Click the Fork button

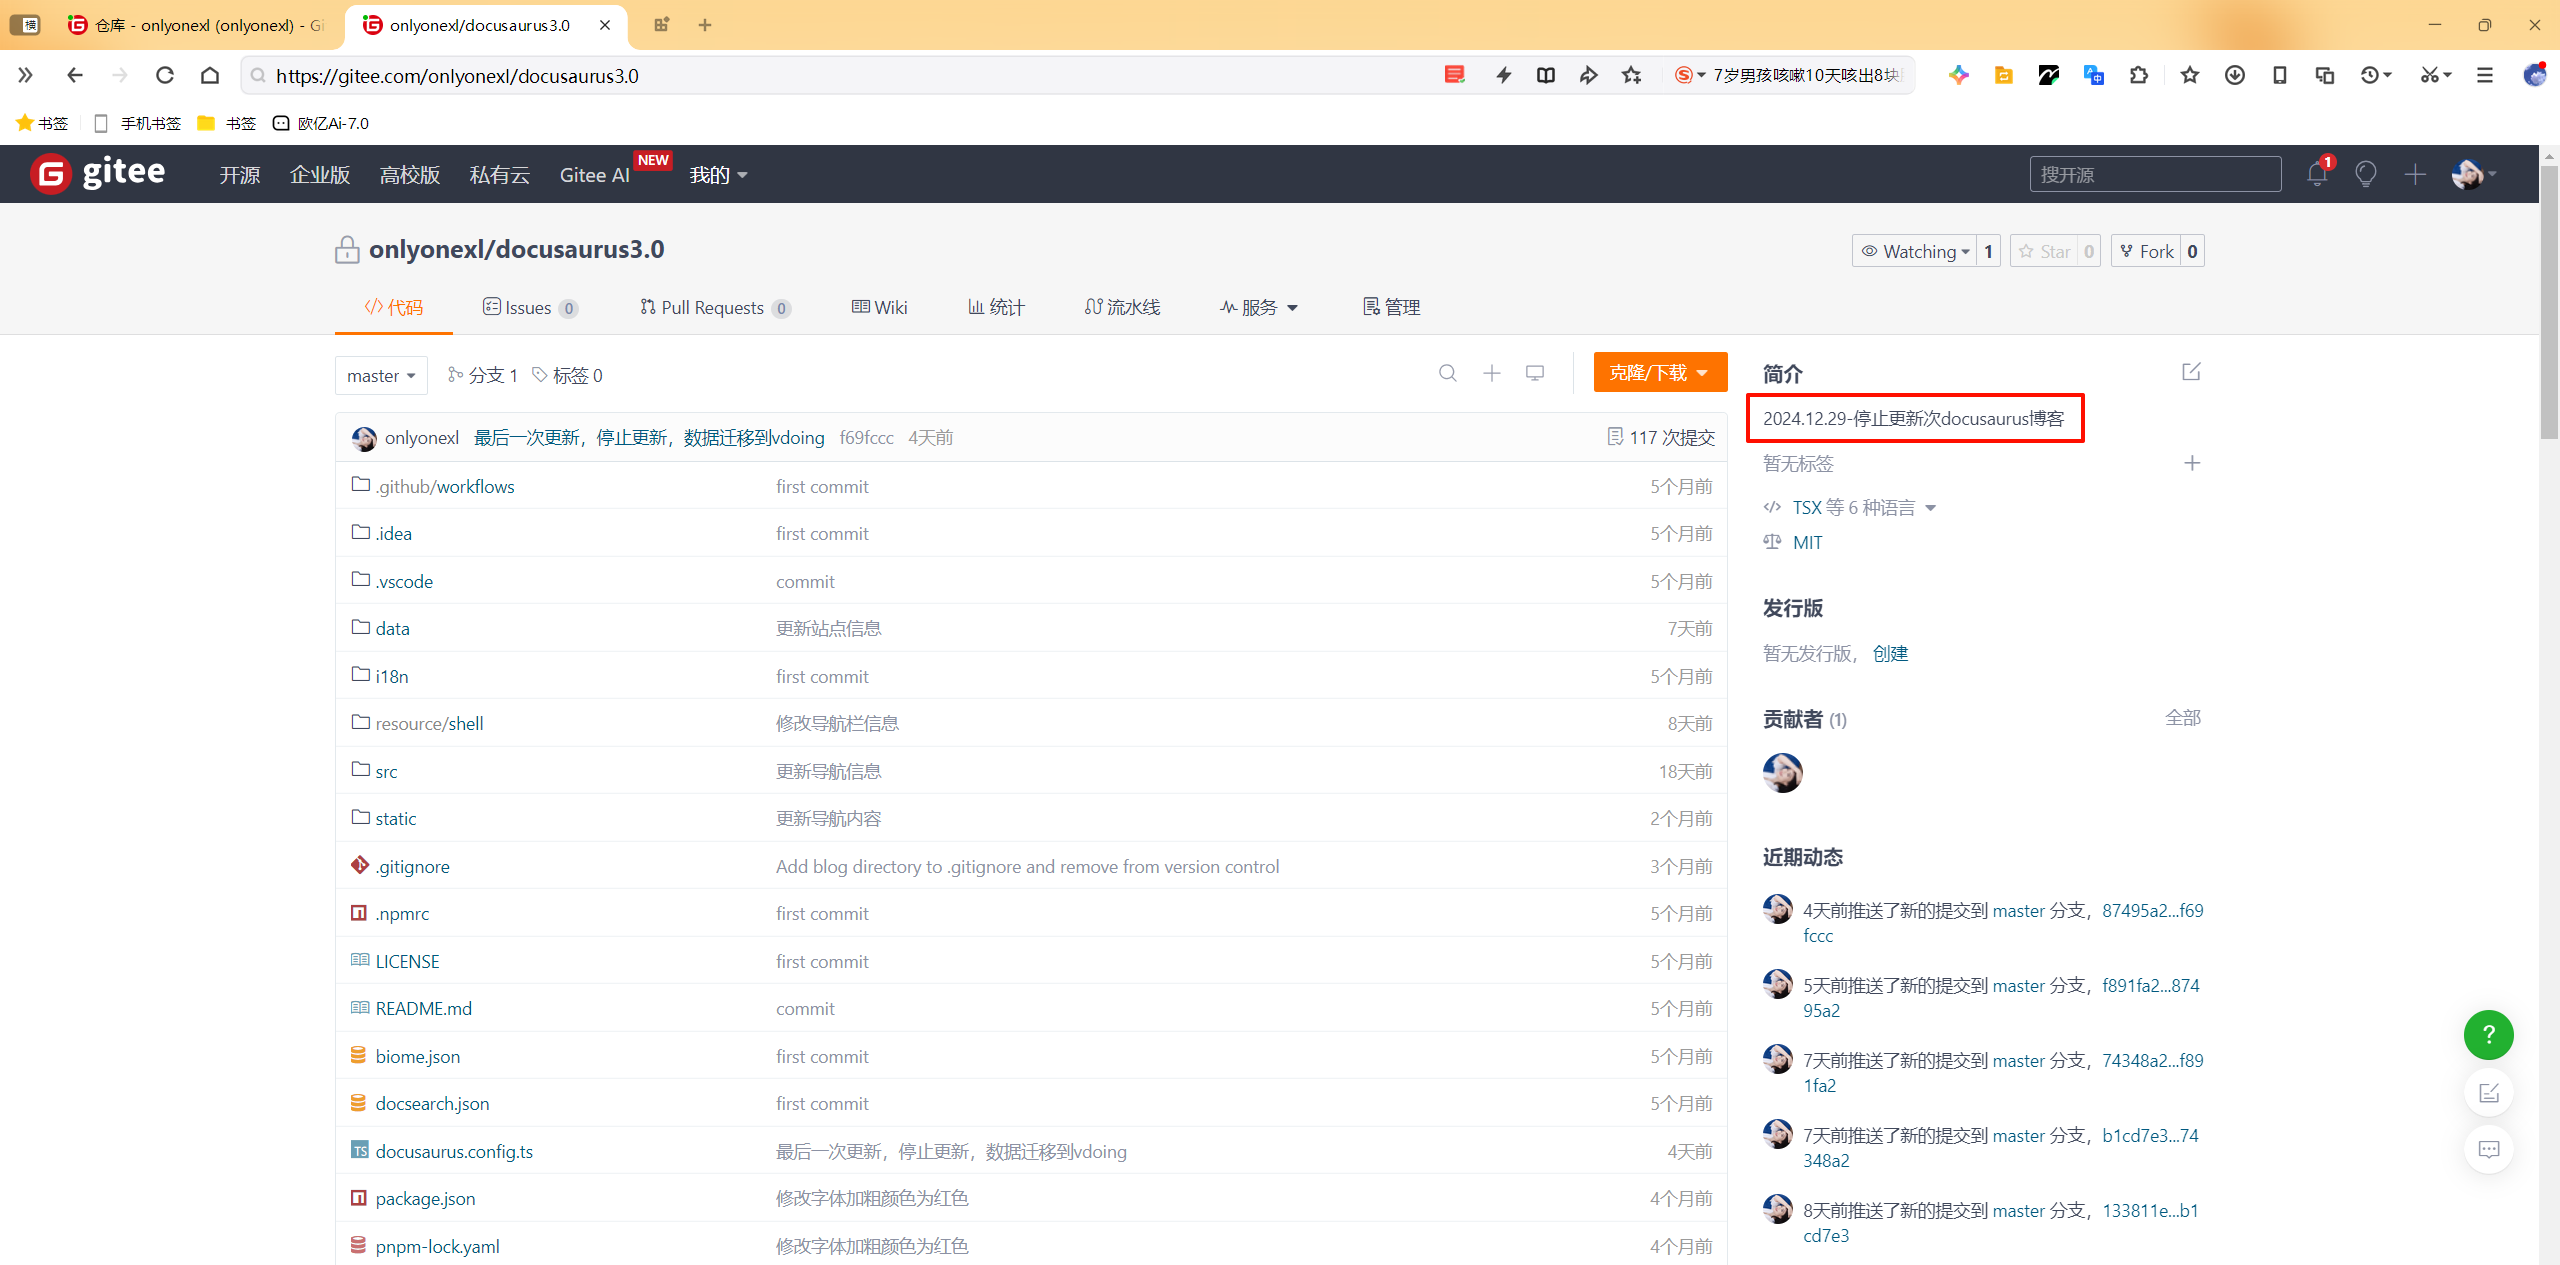pyautogui.click(x=2146, y=251)
